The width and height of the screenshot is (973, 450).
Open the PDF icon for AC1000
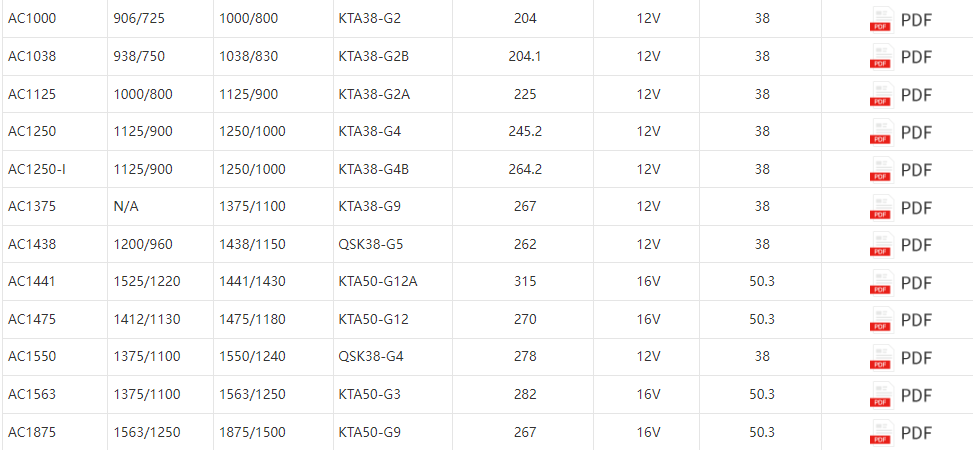point(881,19)
